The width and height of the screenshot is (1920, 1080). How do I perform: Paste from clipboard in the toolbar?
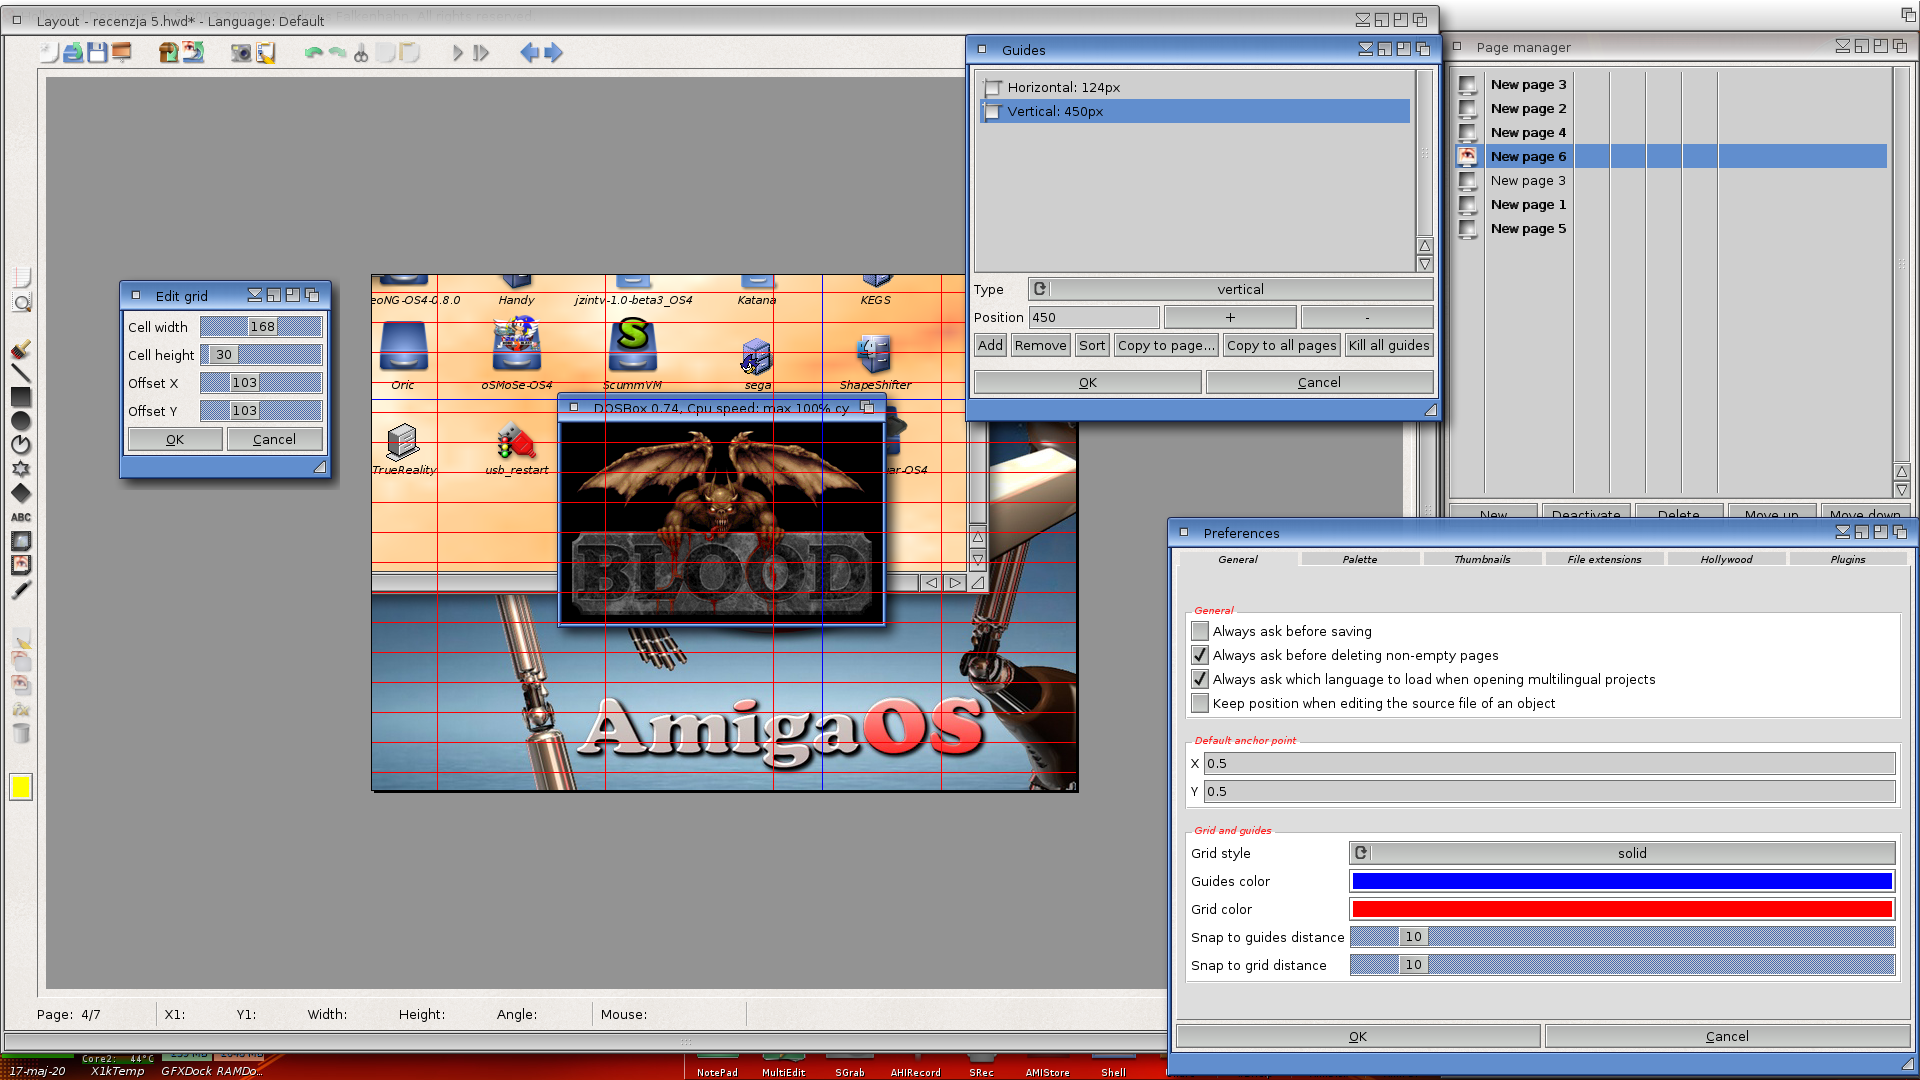(409, 52)
